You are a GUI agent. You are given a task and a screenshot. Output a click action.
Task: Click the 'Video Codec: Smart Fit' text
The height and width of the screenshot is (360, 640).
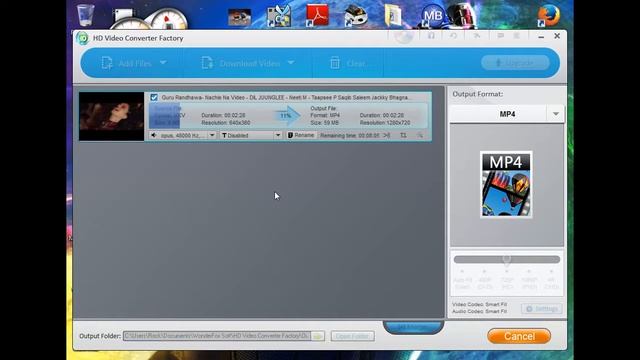click(480, 304)
